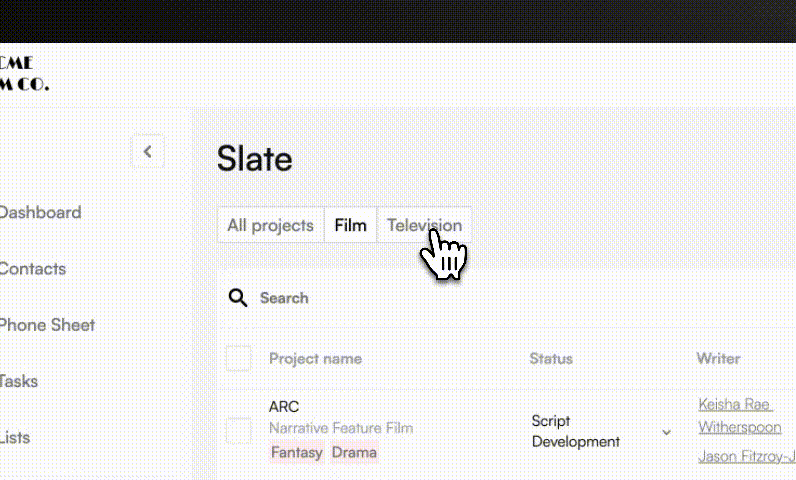Viewport: 796px width, 480px height.
Task: Click the Drama genre tag
Action: pyautogui.click(x=354, y=452)
